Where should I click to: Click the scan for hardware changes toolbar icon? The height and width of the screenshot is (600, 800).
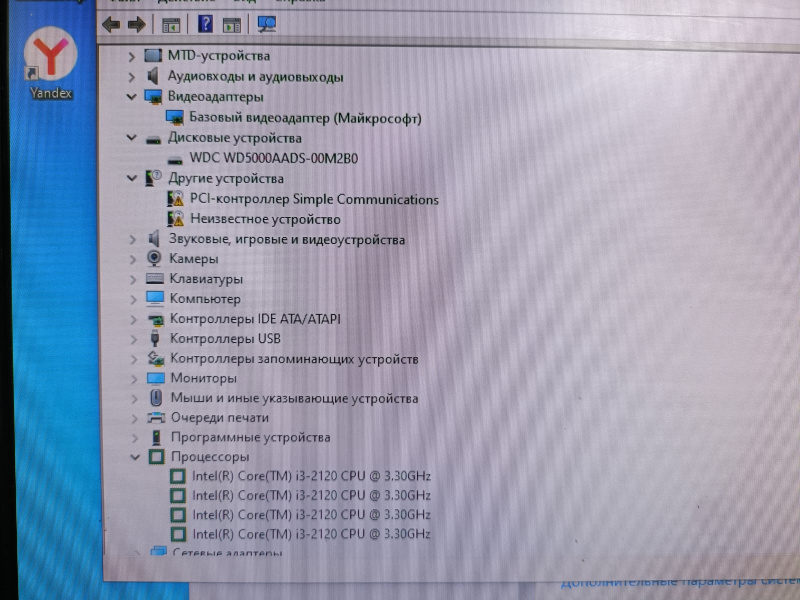pos(265,24)
